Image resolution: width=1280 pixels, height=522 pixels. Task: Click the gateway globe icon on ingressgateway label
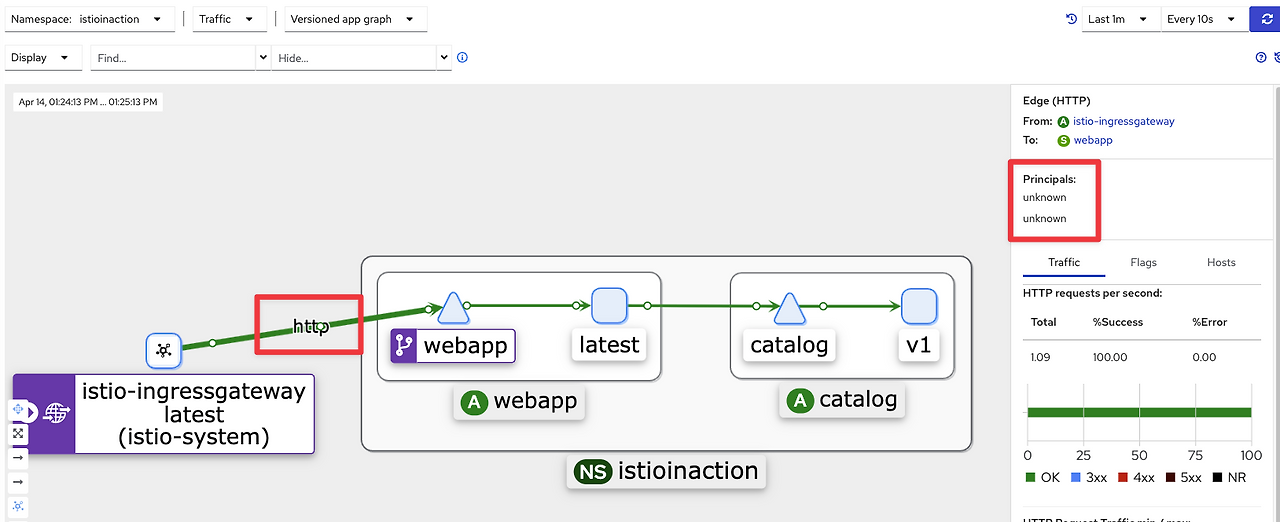click(57, 413)
